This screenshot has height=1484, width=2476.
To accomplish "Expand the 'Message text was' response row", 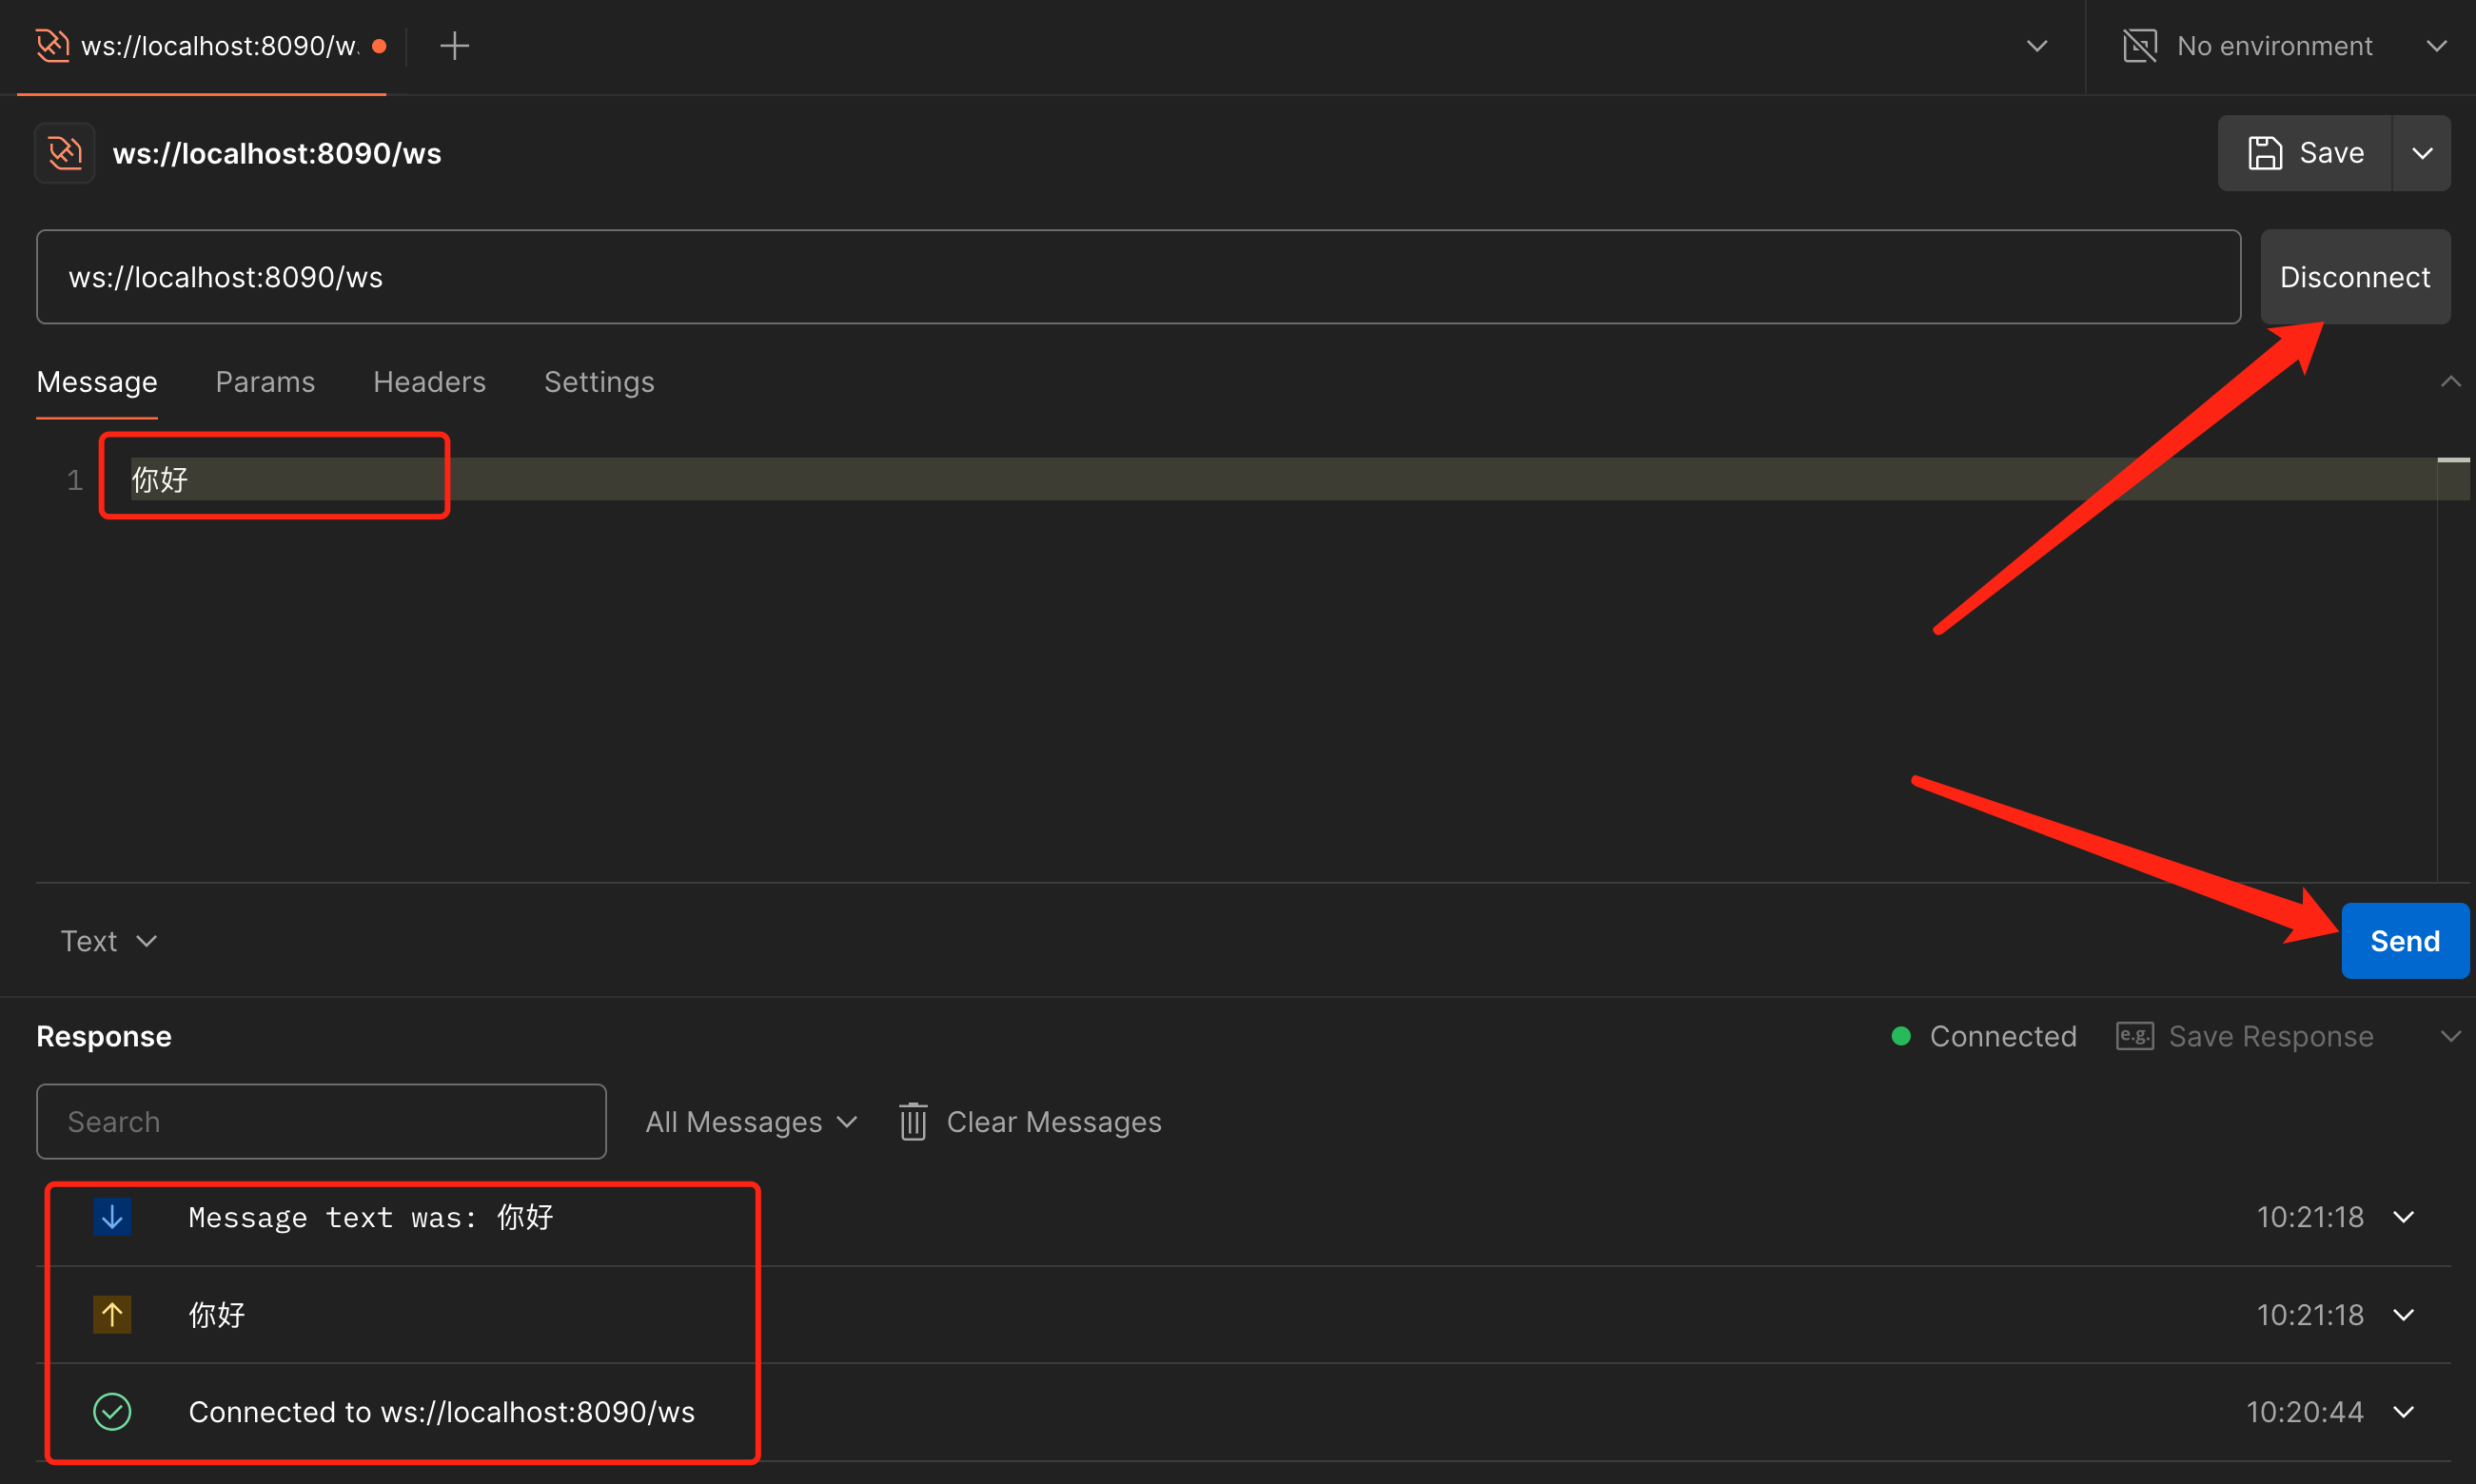I will coord(2403,1217).
